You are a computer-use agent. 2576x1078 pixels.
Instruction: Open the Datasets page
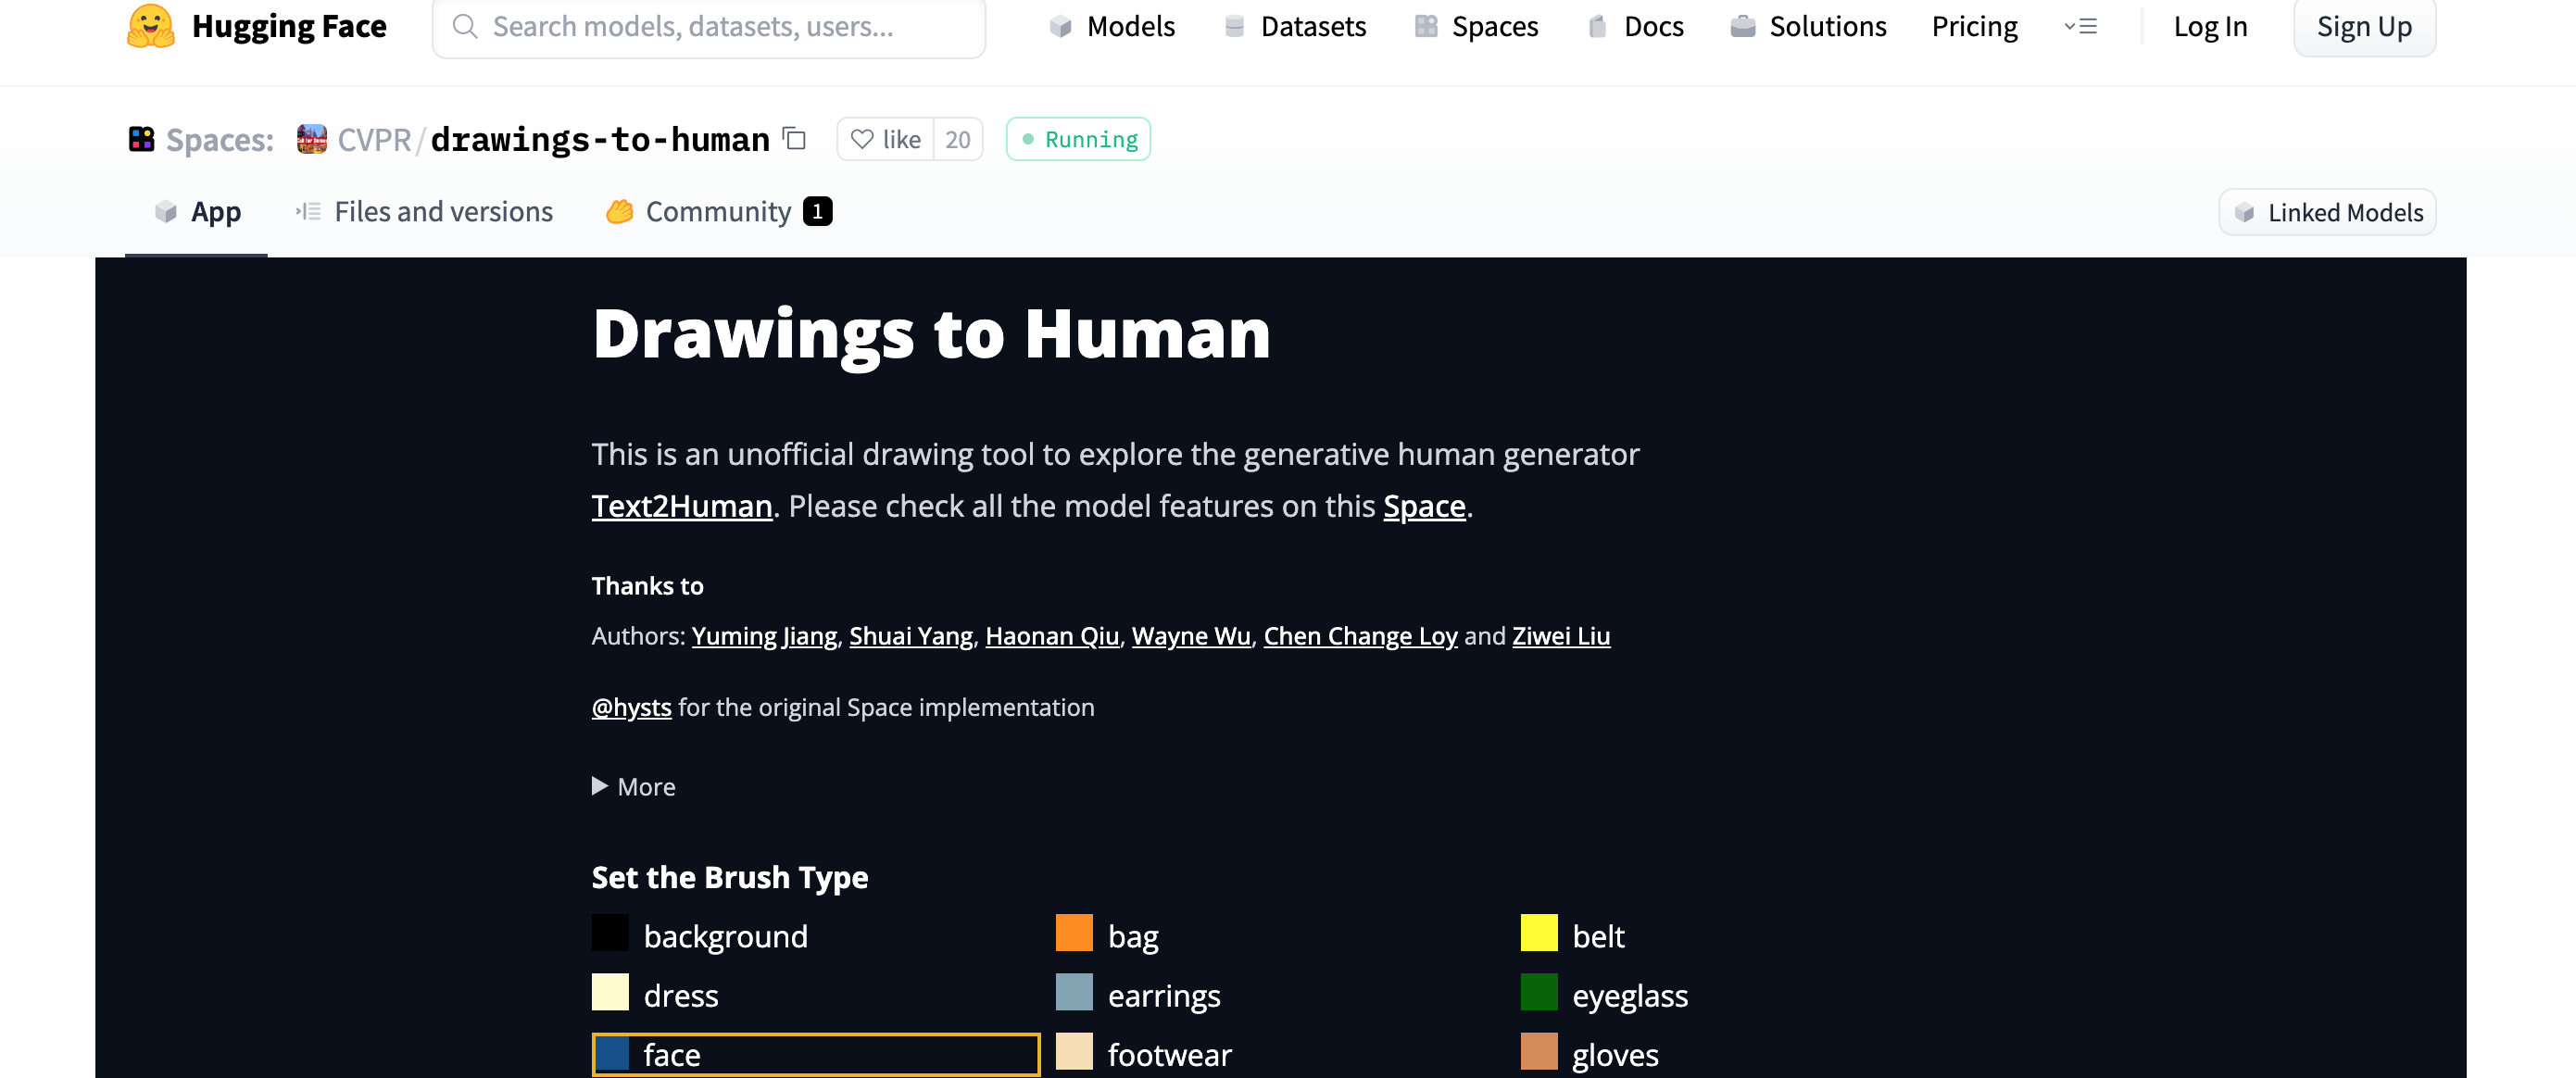pos(1295,27)
